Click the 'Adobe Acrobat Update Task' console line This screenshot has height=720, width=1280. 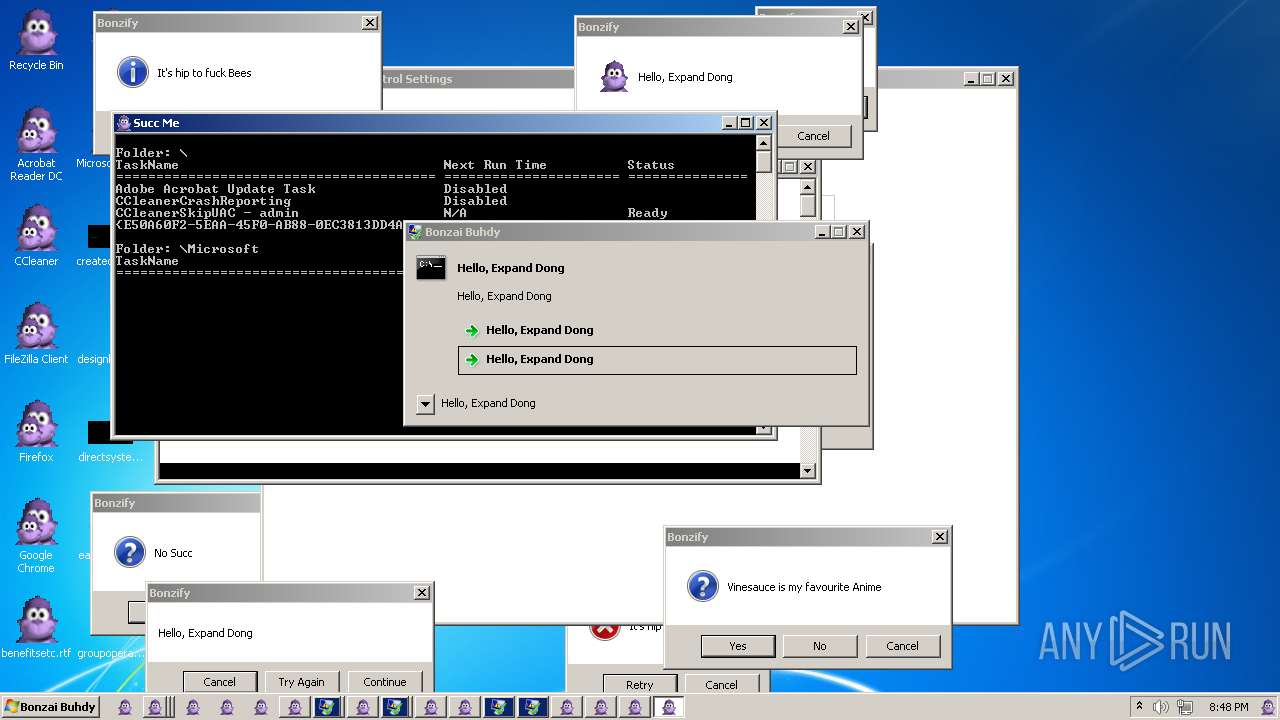(x=215, y=189)
